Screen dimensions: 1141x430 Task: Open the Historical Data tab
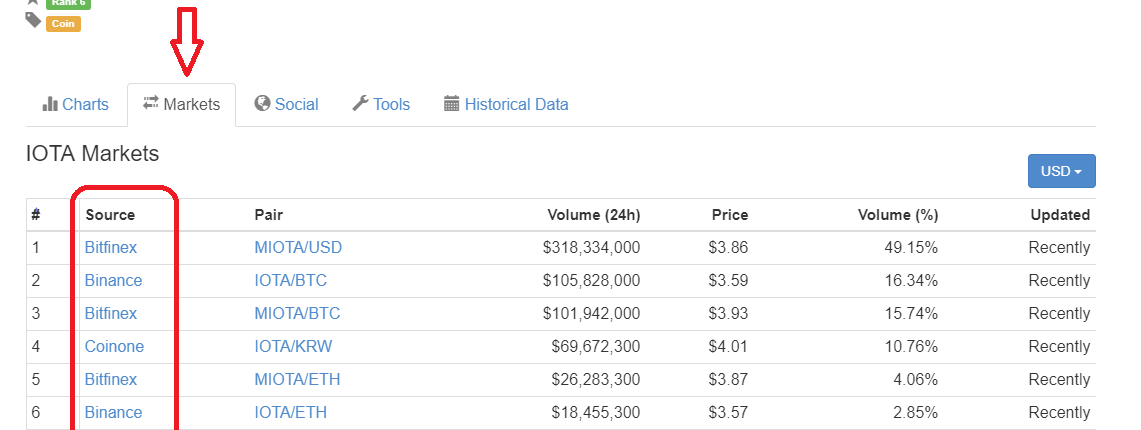click(x=516, y=104)
